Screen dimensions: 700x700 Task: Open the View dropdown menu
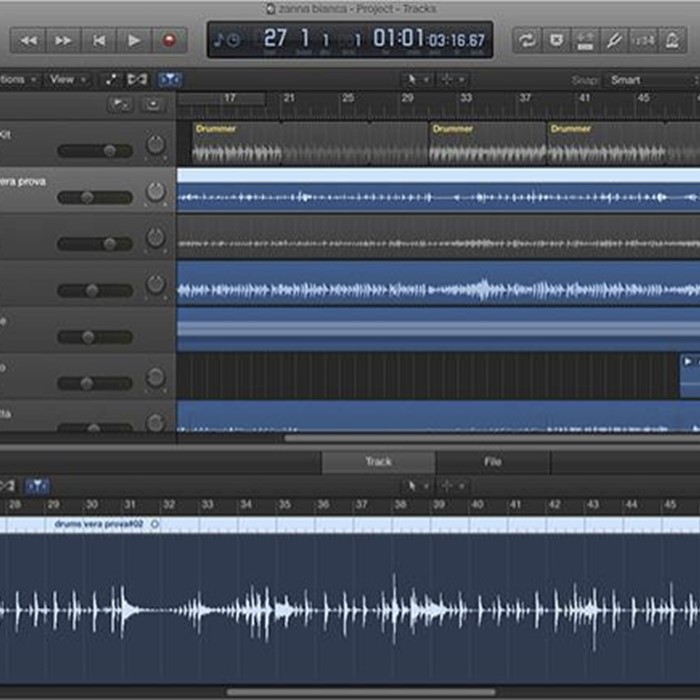[x=66, y=79]
